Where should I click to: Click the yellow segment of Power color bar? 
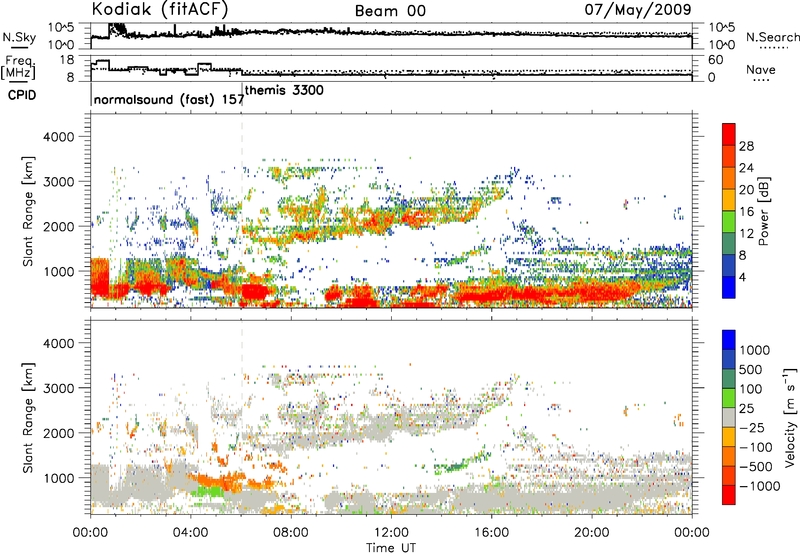[729, 200]
